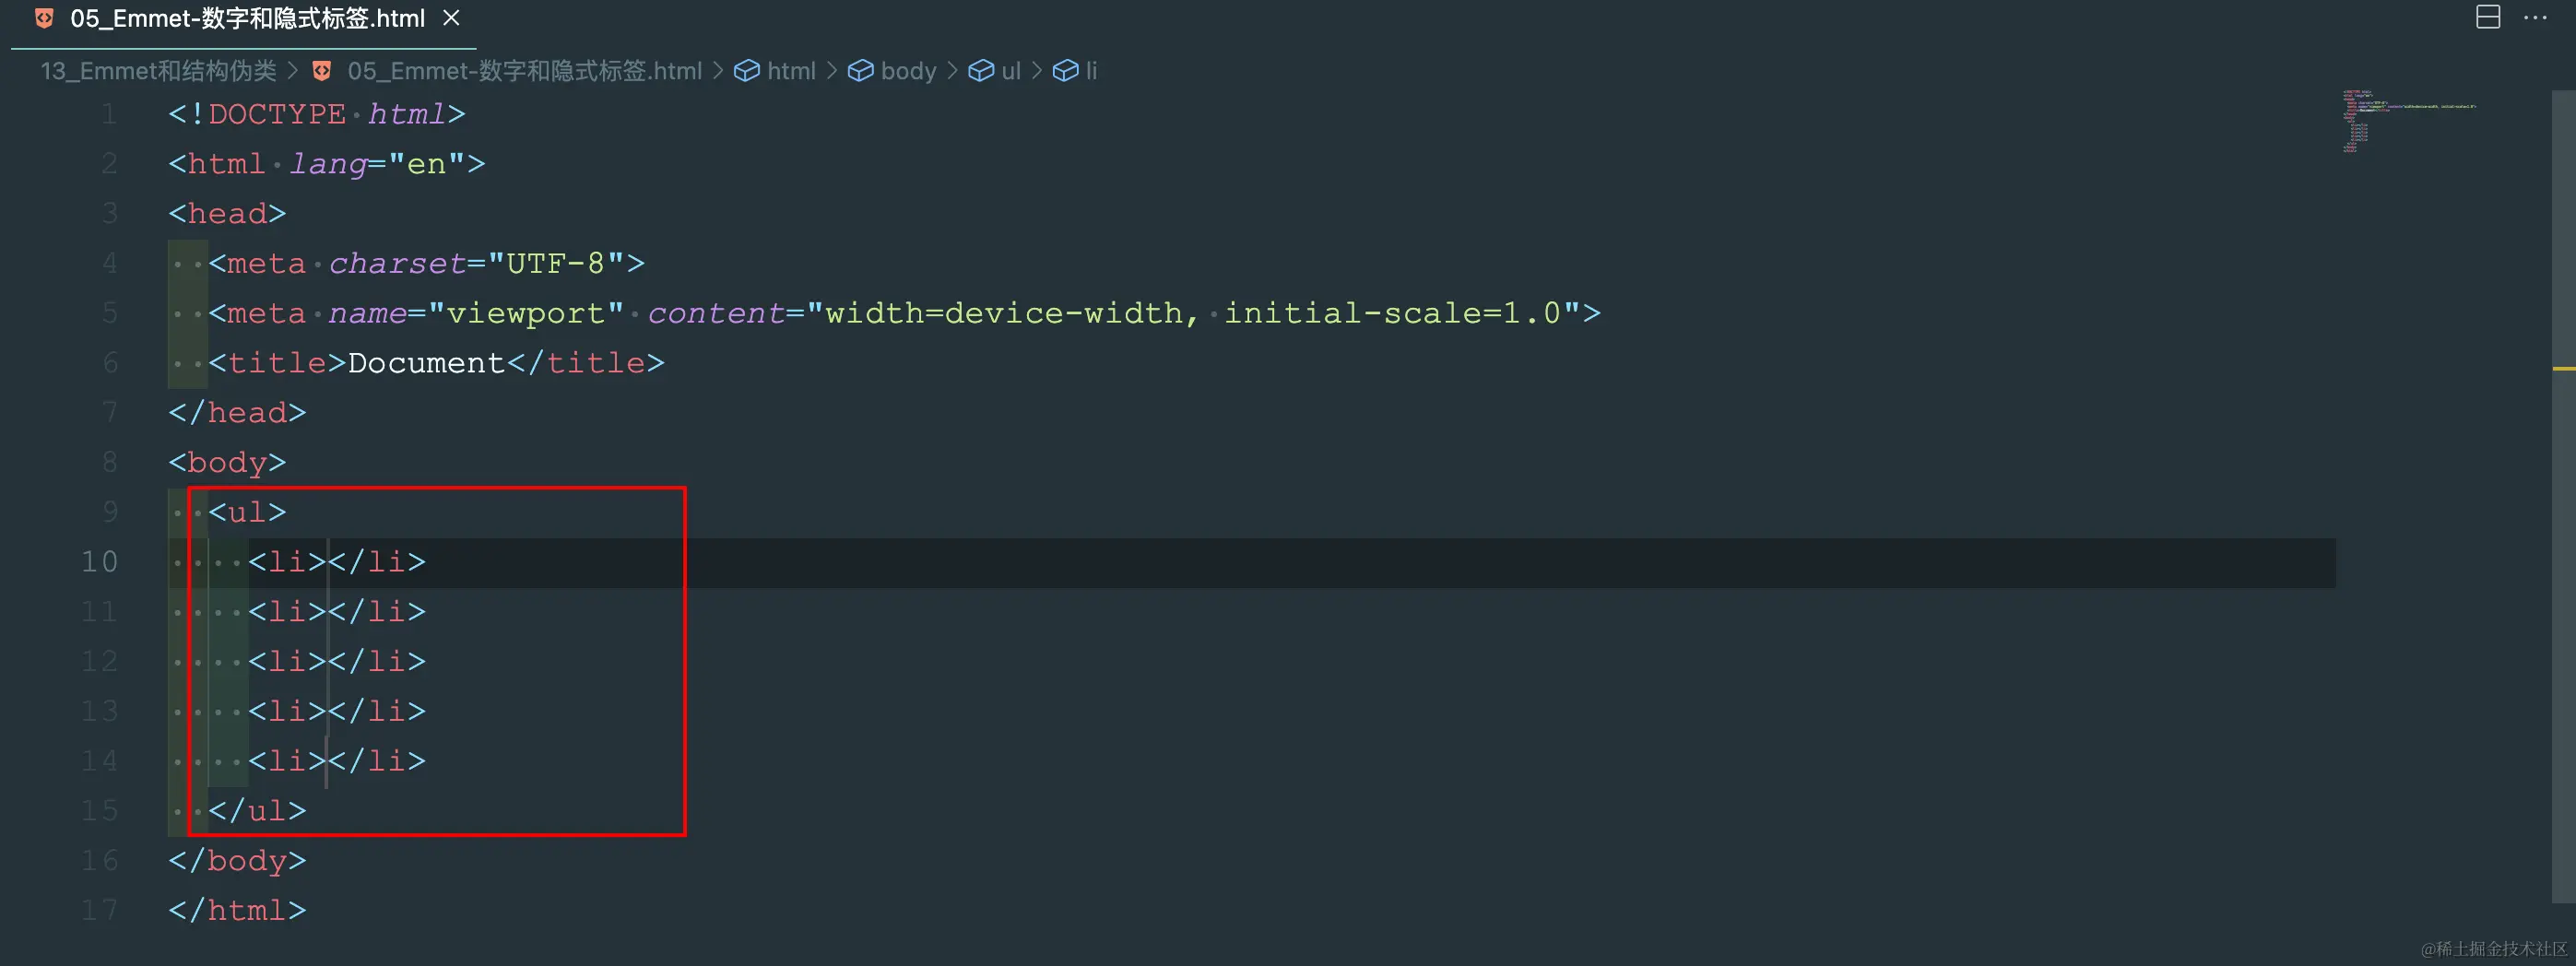Open the More Actions ellipsis menu
This screenshot has width=2576, height=966.
click(x=2535, y=17)
